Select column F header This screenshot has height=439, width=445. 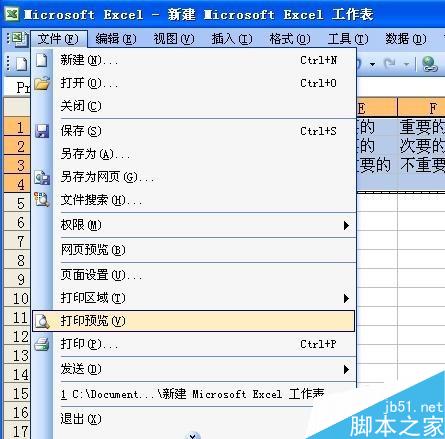tap(421, 108)
